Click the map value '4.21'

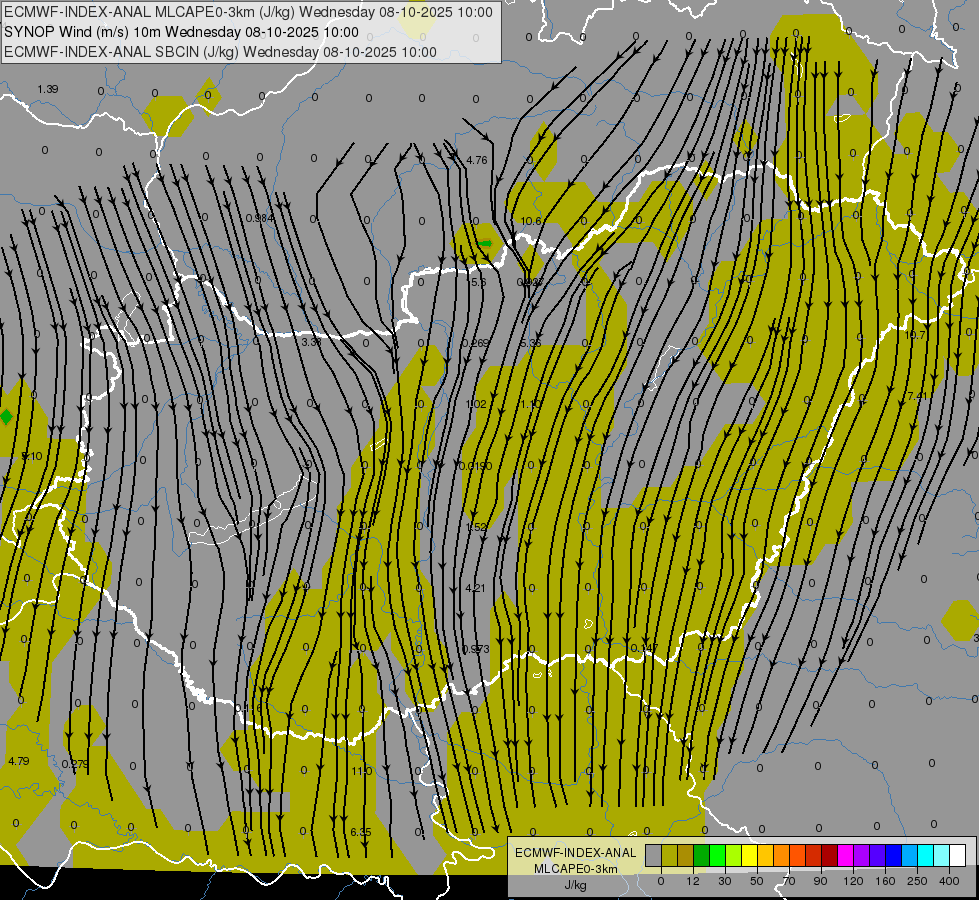pos(475,588)
